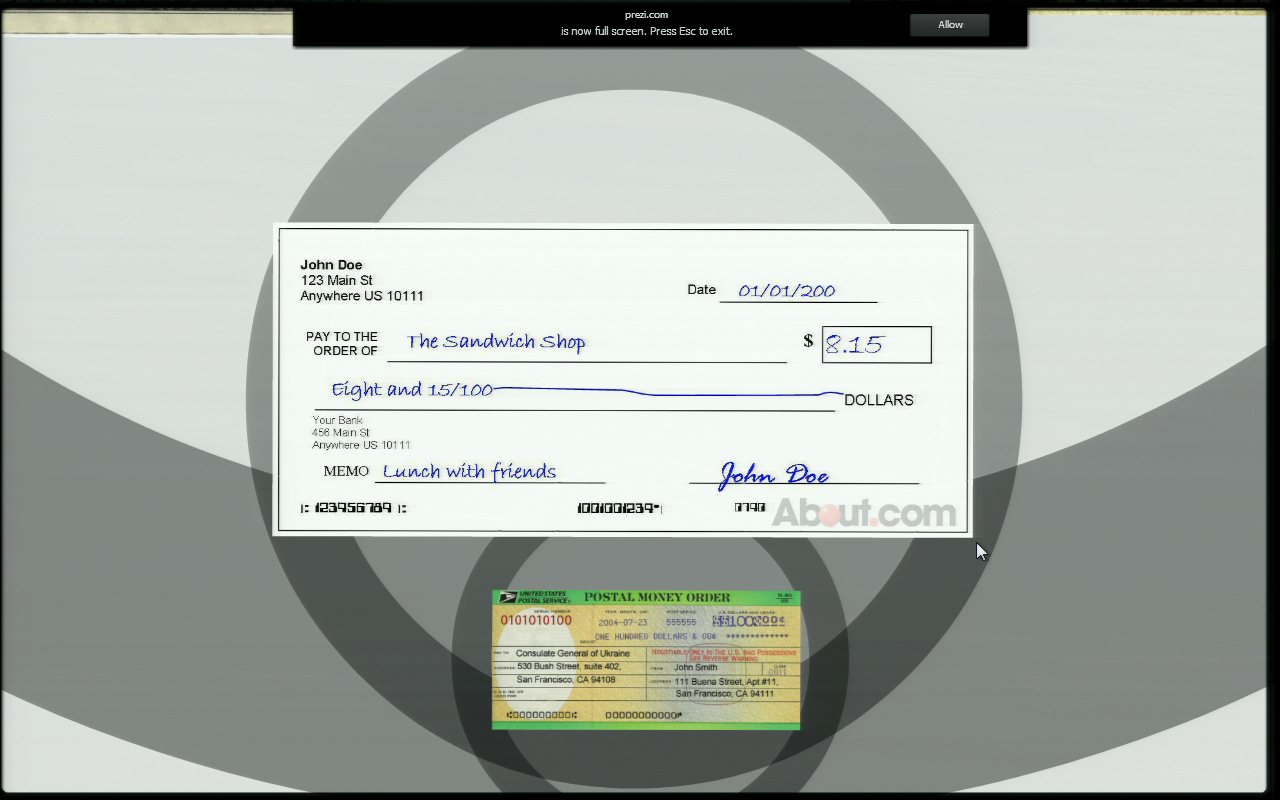Click the prezi.com fullscreen notification text
This screenshot has width=1280, height=800.
(x=646, y=23)
